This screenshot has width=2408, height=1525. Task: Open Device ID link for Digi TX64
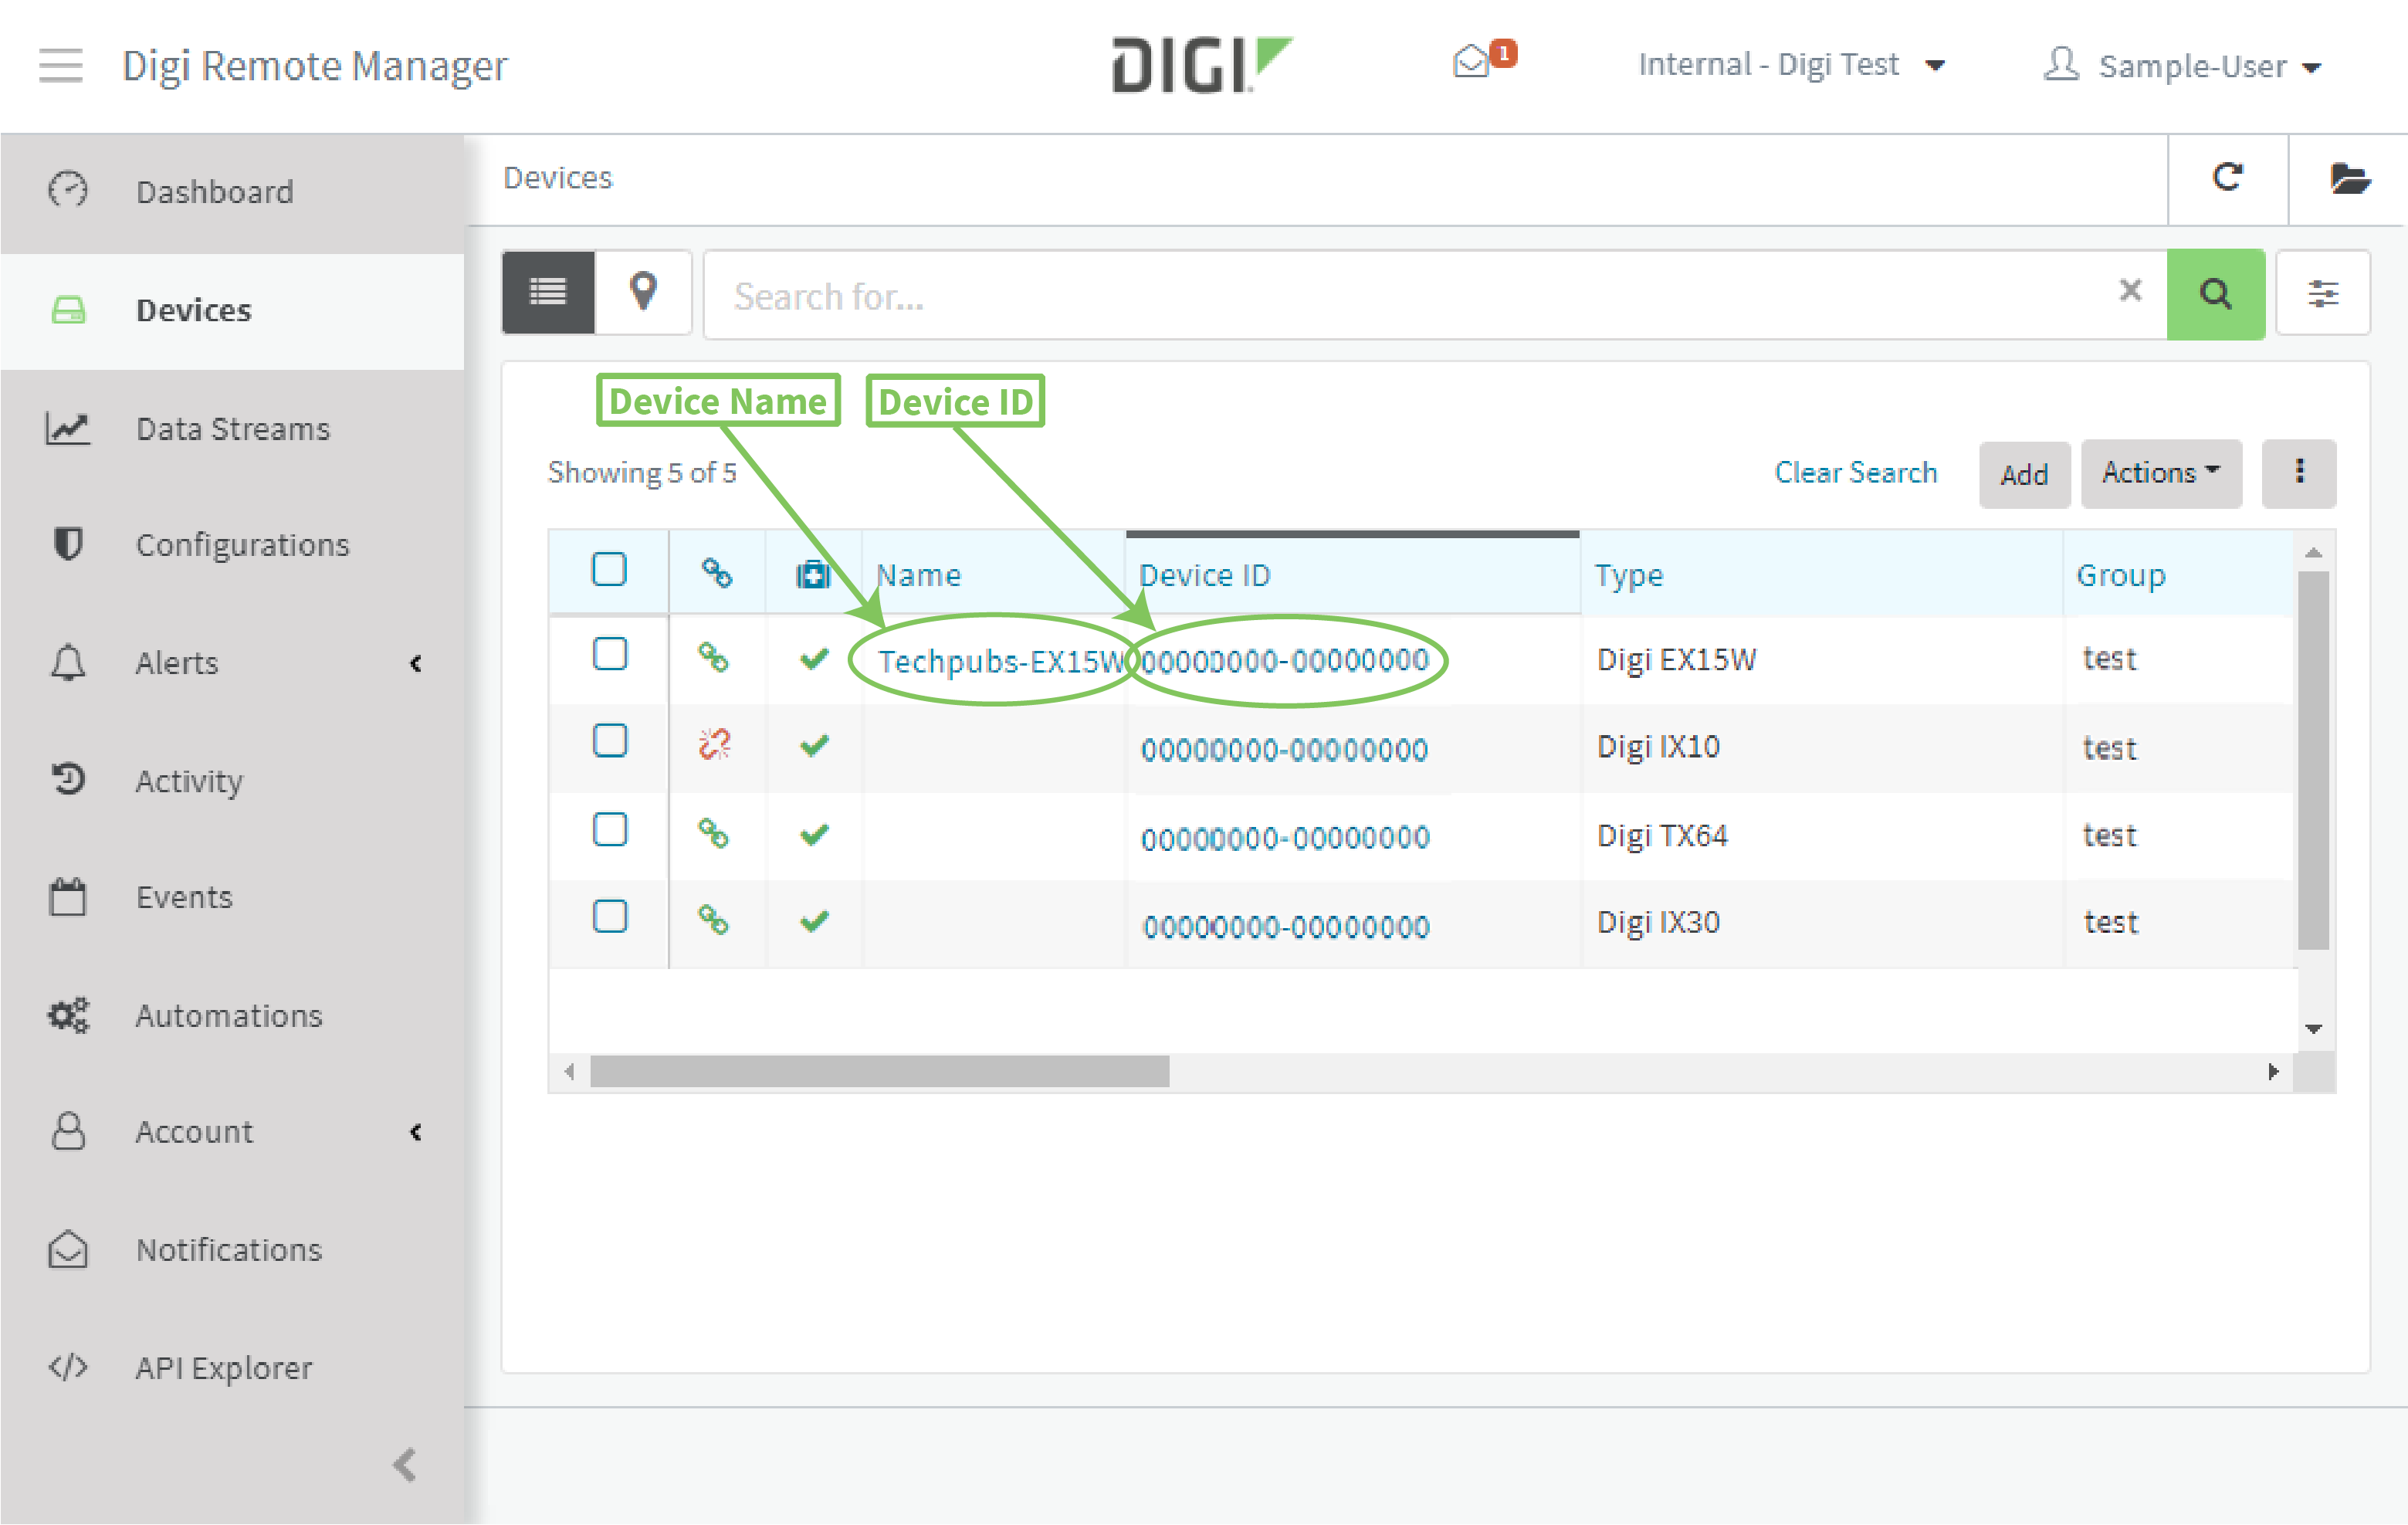click(x=1285, y=837)
